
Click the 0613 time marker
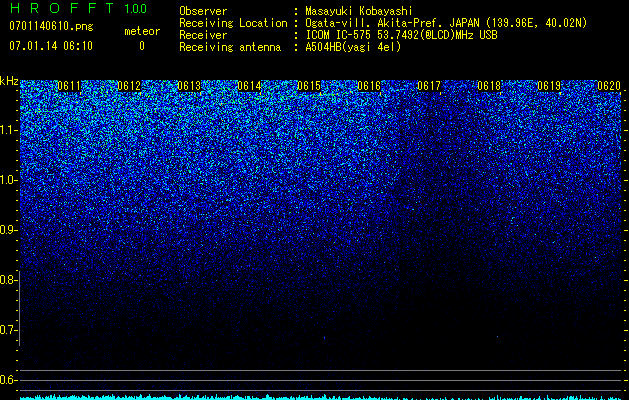(x=189, y=86)
